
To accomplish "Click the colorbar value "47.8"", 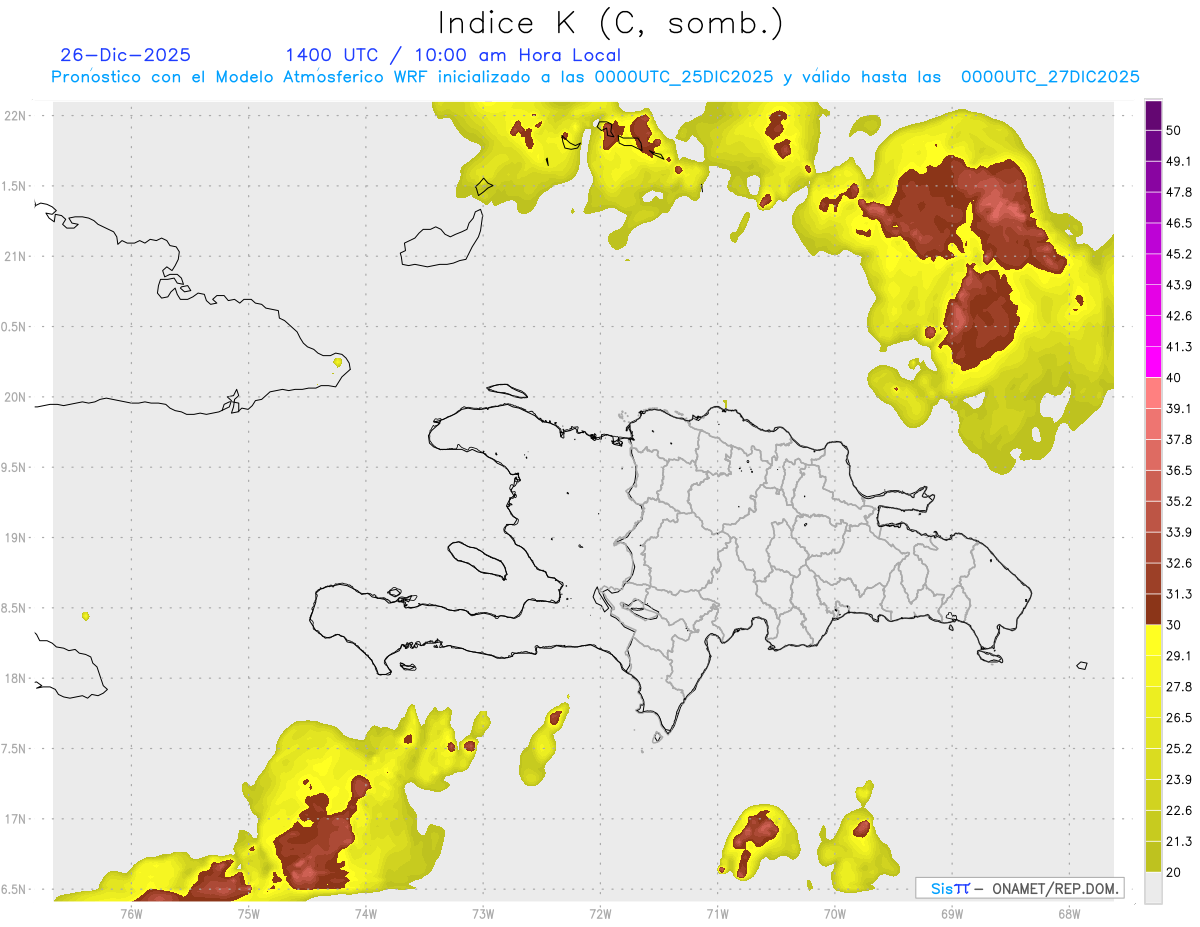I will (x=1179, y=192).
